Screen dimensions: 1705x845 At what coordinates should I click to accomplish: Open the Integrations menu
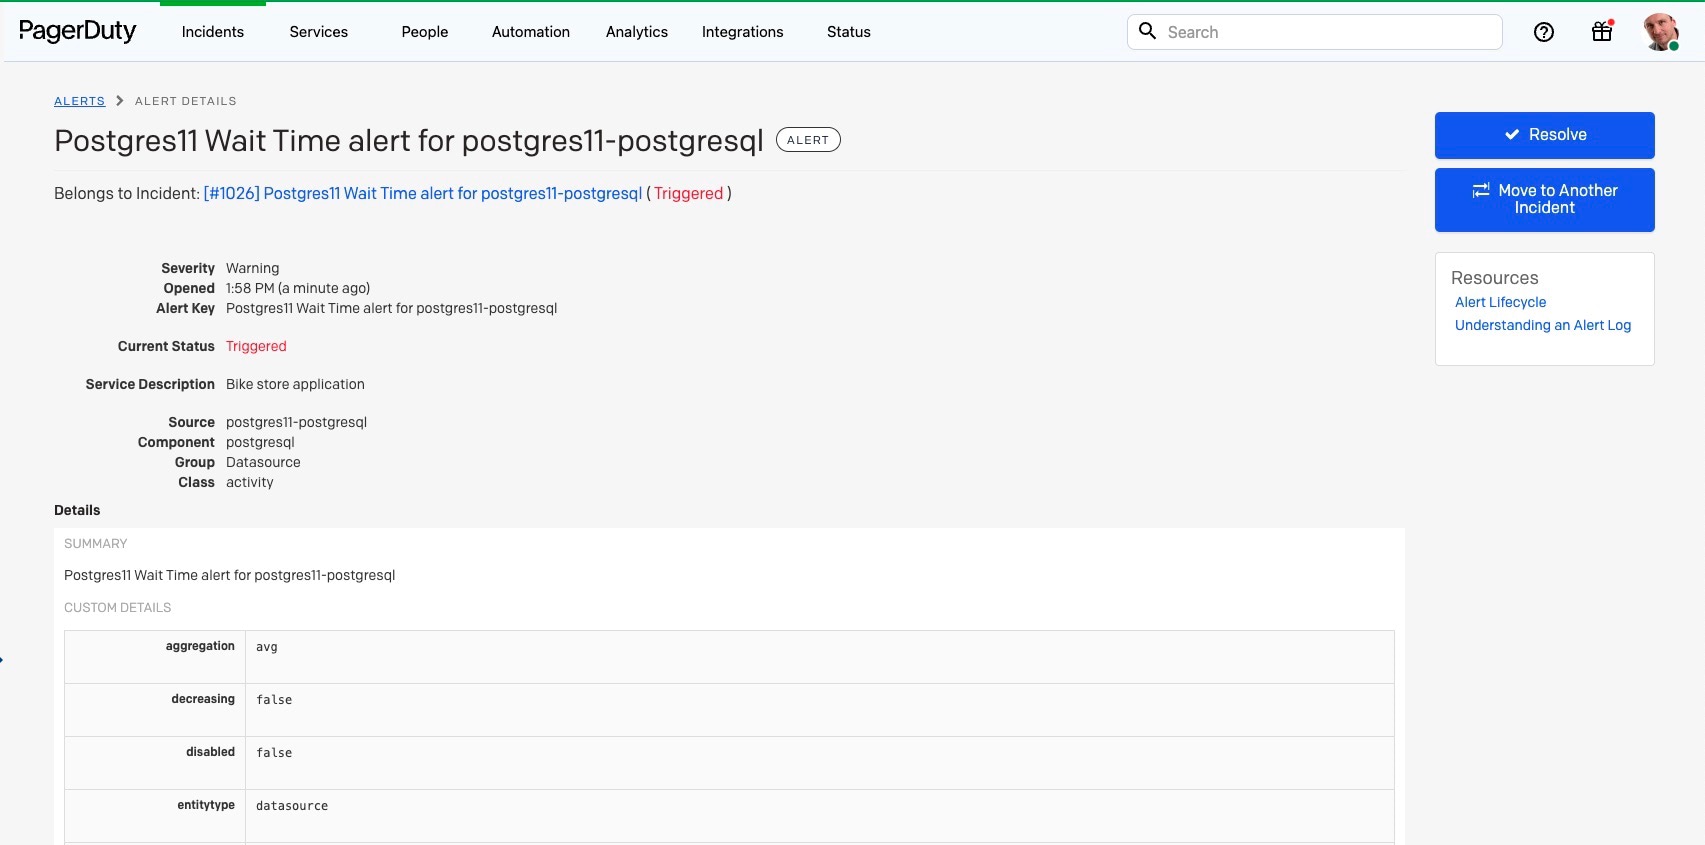743,32
